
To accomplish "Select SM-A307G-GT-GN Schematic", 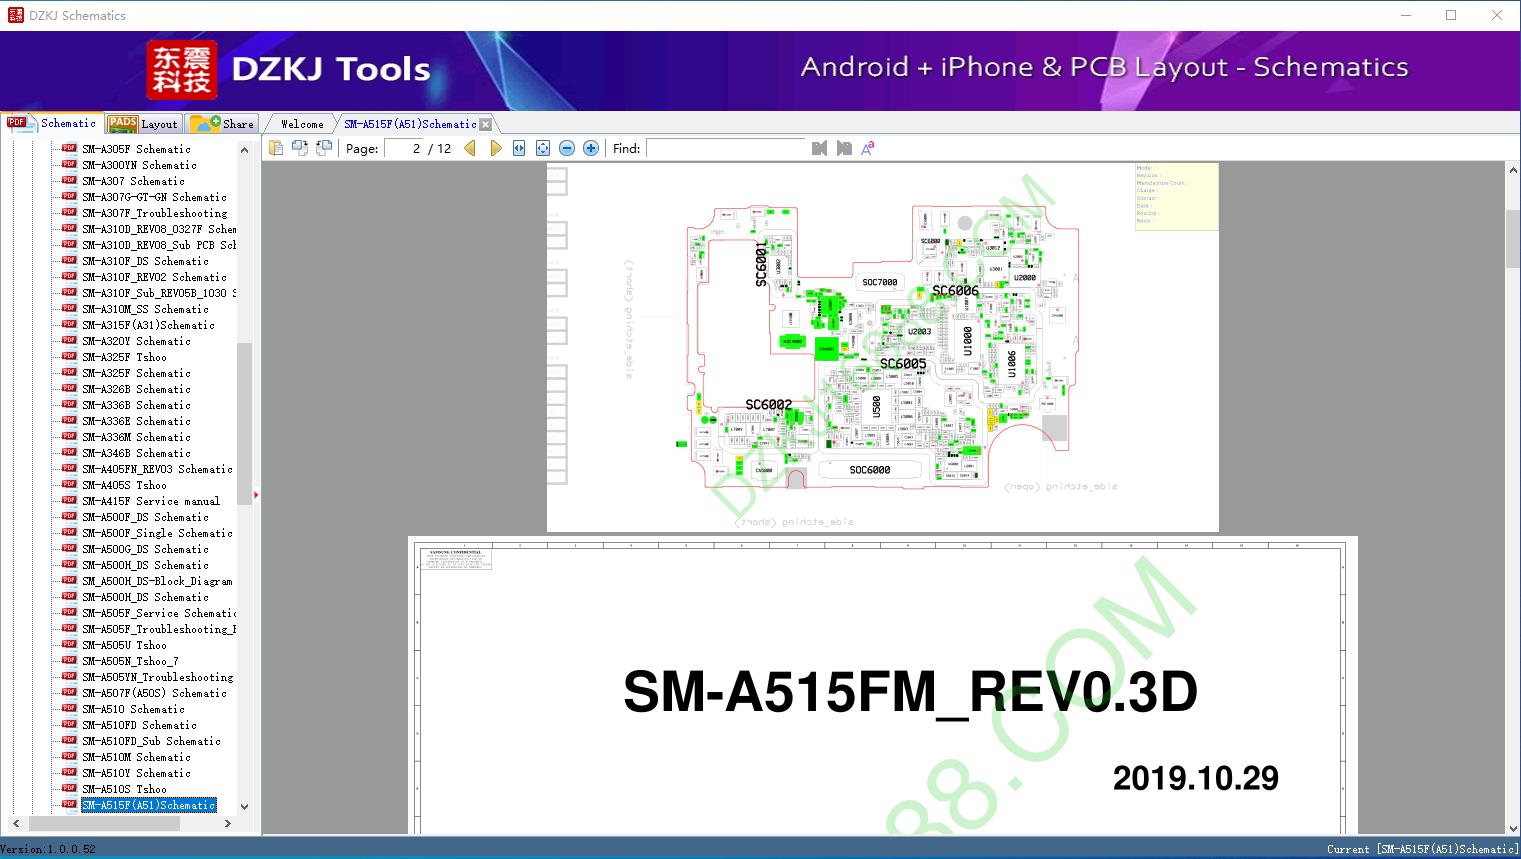I will pos(154,197).
